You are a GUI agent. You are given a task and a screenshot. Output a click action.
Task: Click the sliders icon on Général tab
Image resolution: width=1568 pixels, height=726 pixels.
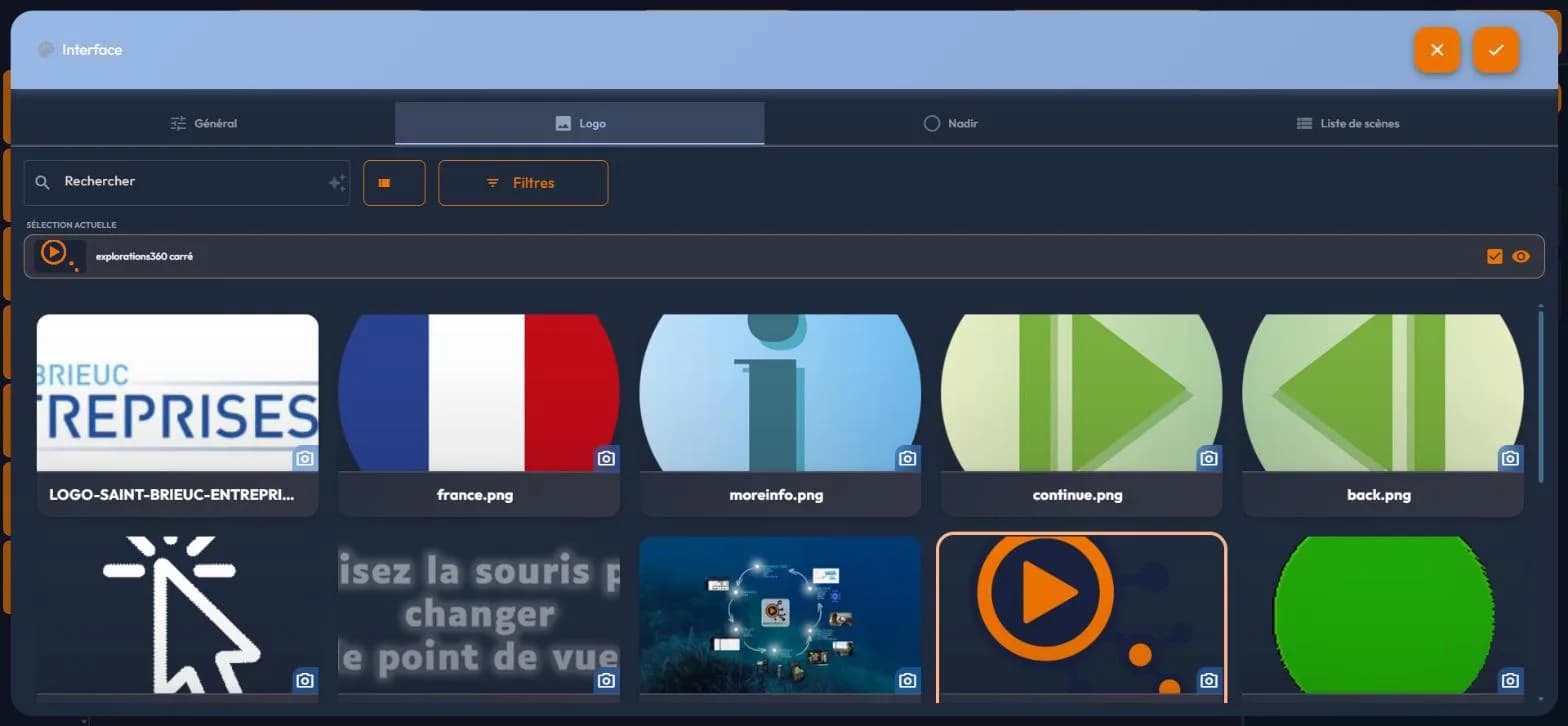(x=178, y=123)
